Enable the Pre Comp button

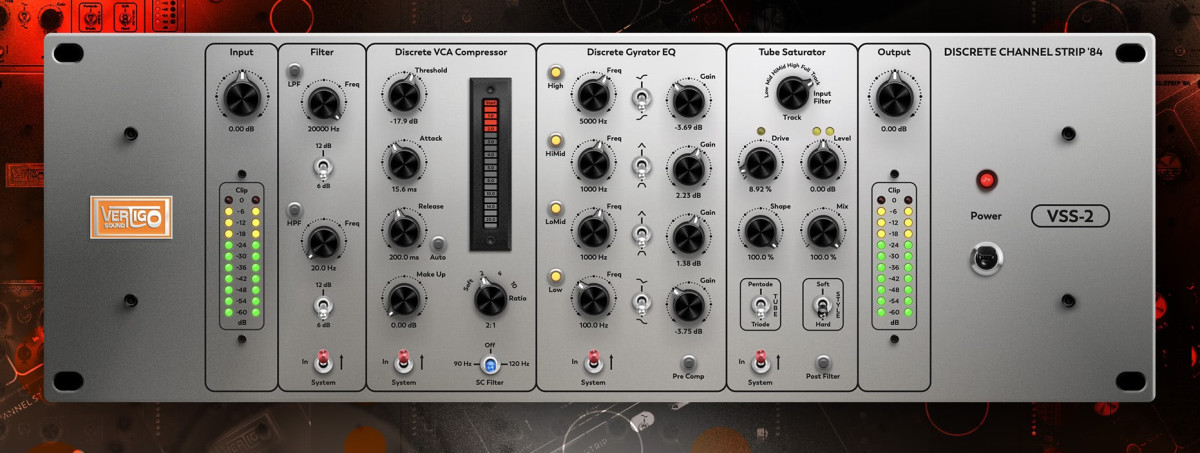(688, 362)
